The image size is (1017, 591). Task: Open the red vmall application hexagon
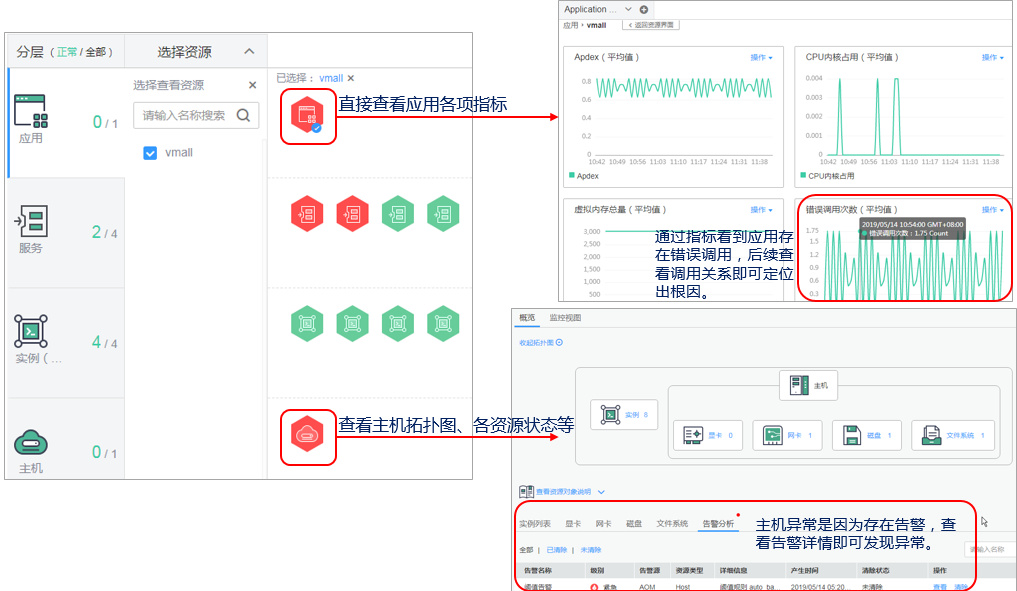pos(307,115)
